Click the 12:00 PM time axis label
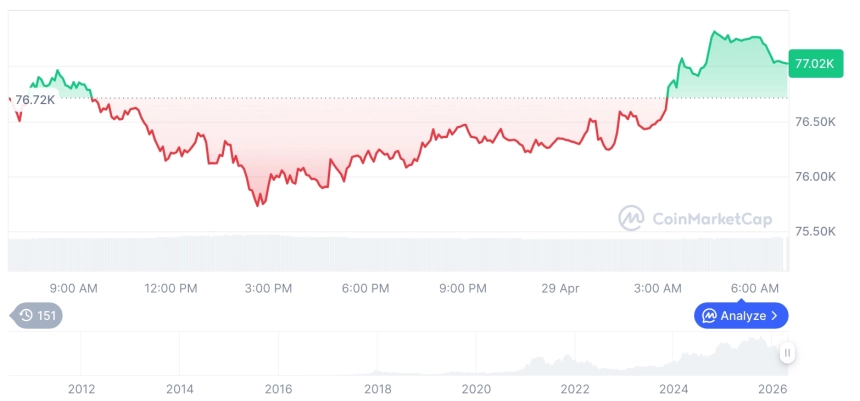Viewport: 860px width, 401px height. [171, 289]
